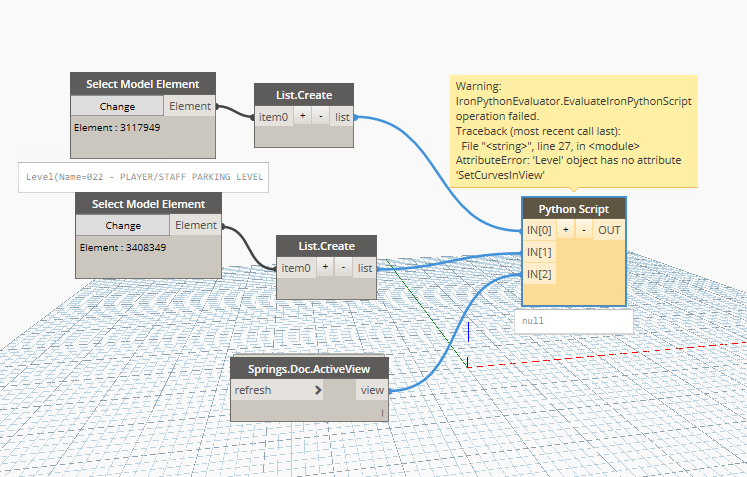Viewport: 747px width, 477px height.
Task: Select the IN[2] port on Python Script
Action: pyautogui.click(x=539, y=274)
